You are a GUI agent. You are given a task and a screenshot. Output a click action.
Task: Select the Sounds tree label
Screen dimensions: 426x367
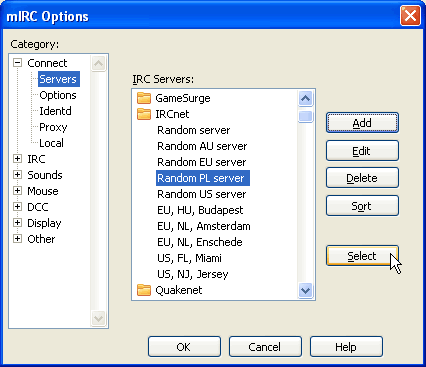pyautogui.click(x=45, y=175)
